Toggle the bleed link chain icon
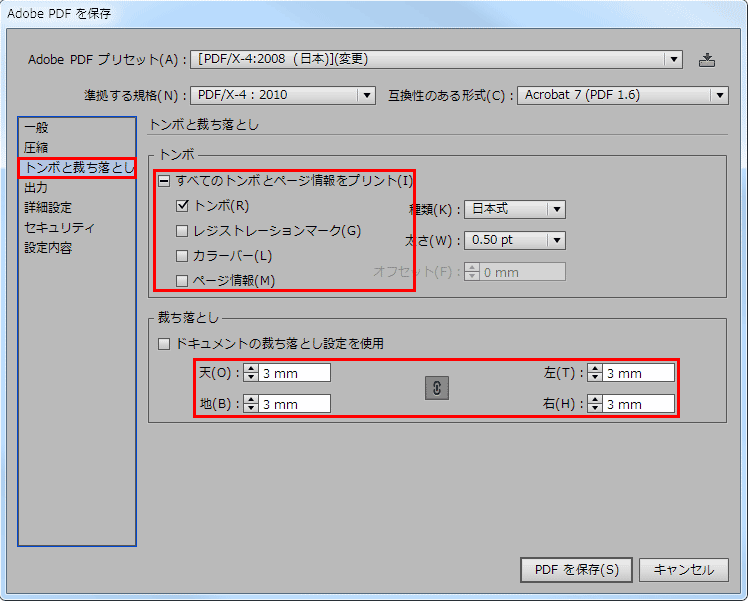 click(436, 388)
